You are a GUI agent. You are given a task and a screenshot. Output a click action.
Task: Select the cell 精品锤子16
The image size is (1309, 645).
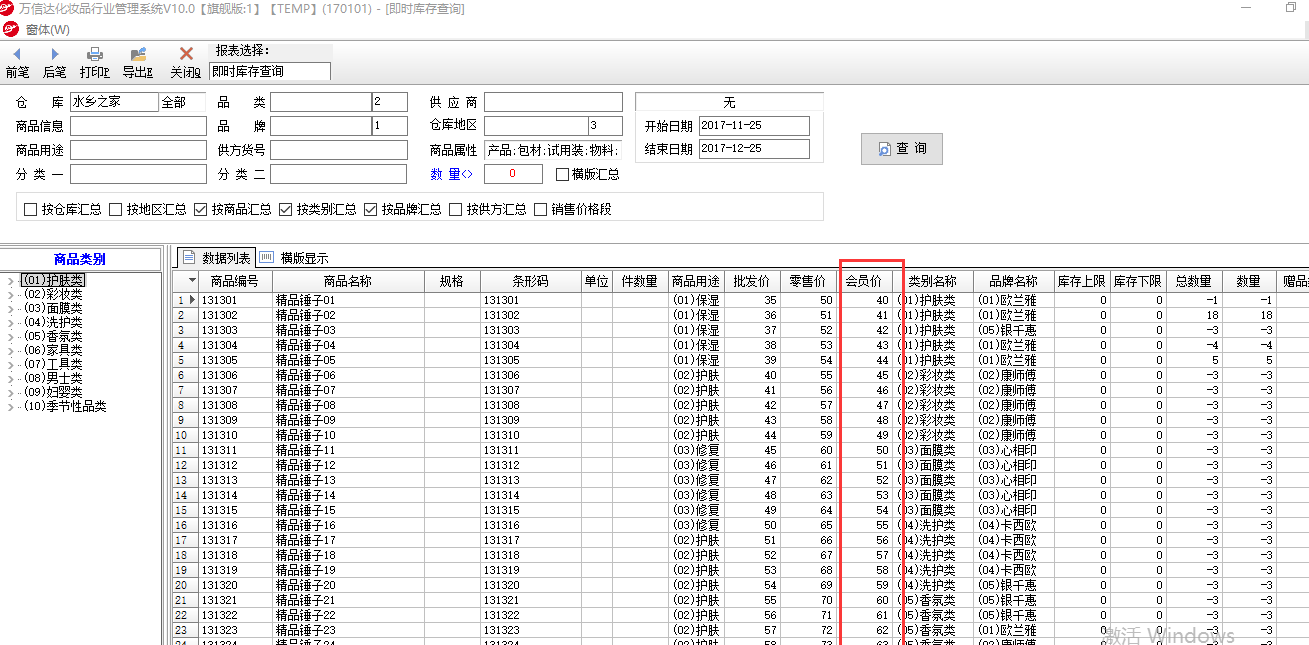(348, 525)
